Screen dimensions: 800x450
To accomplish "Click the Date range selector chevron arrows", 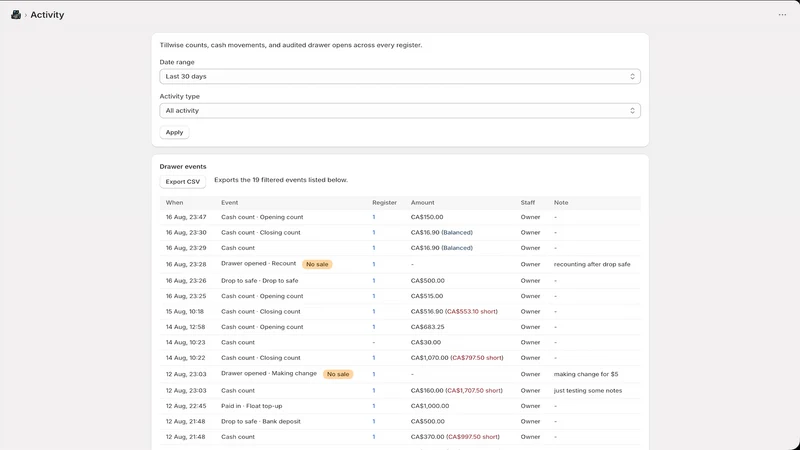I will tap(632, 77).
